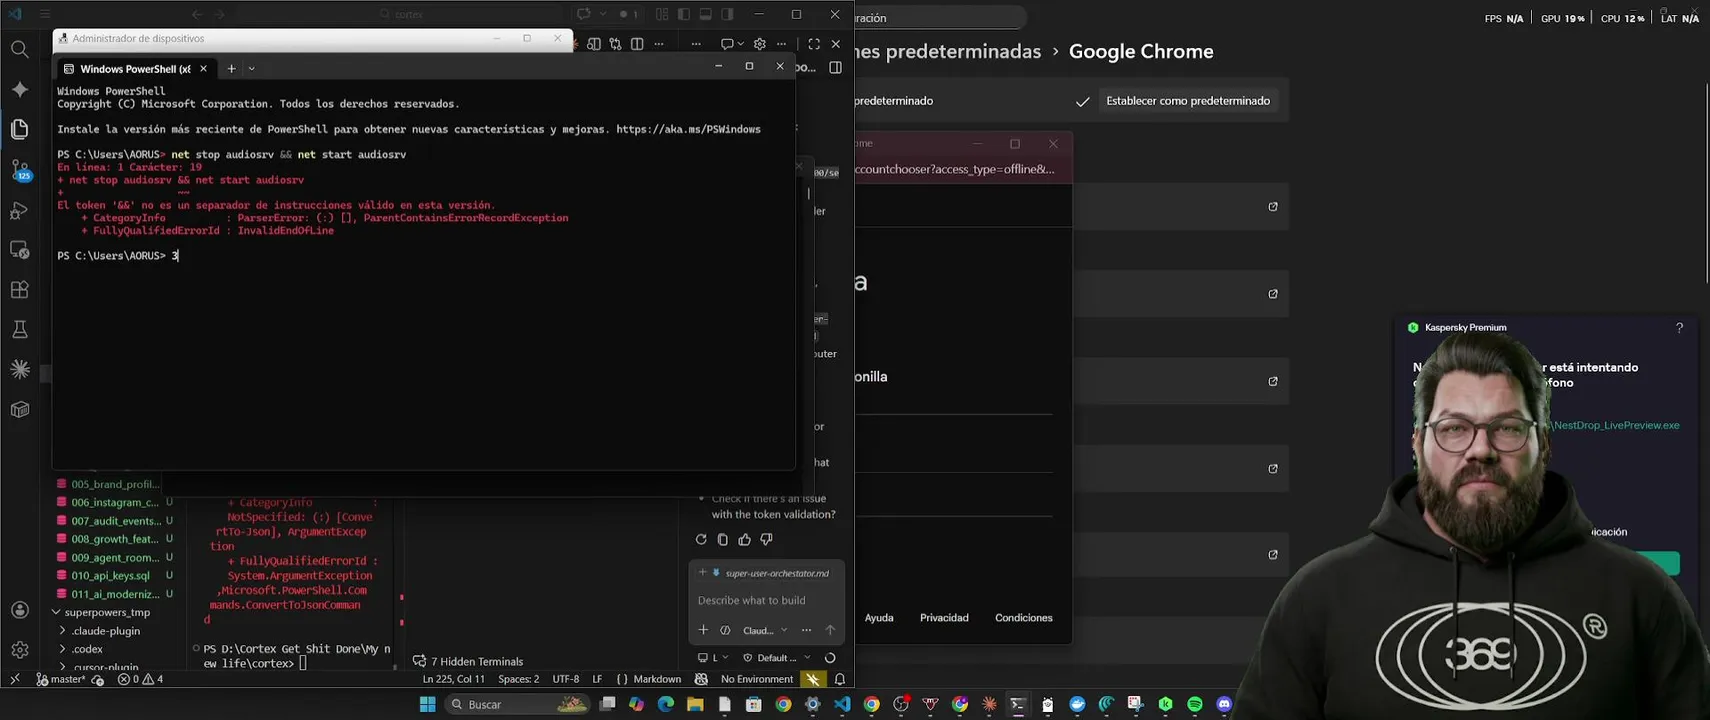Expand the .codex folder

click(x=87, y=649)
